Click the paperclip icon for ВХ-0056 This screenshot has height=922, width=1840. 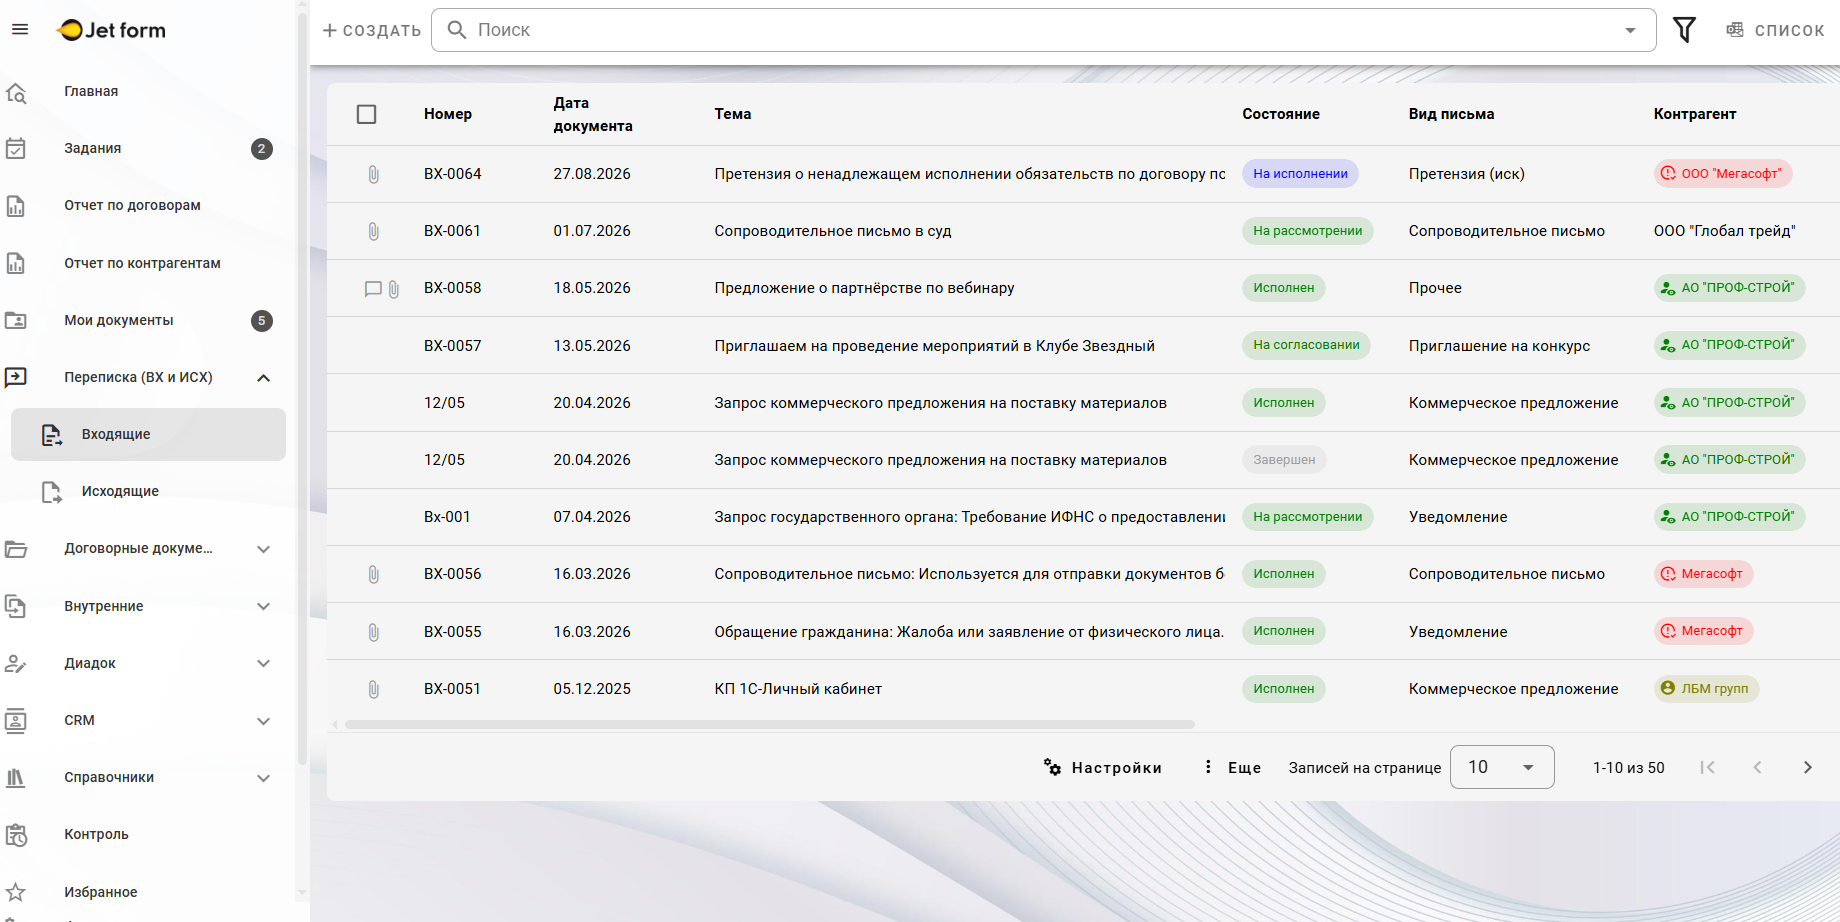pyautogui.click(x=373, y=574)
